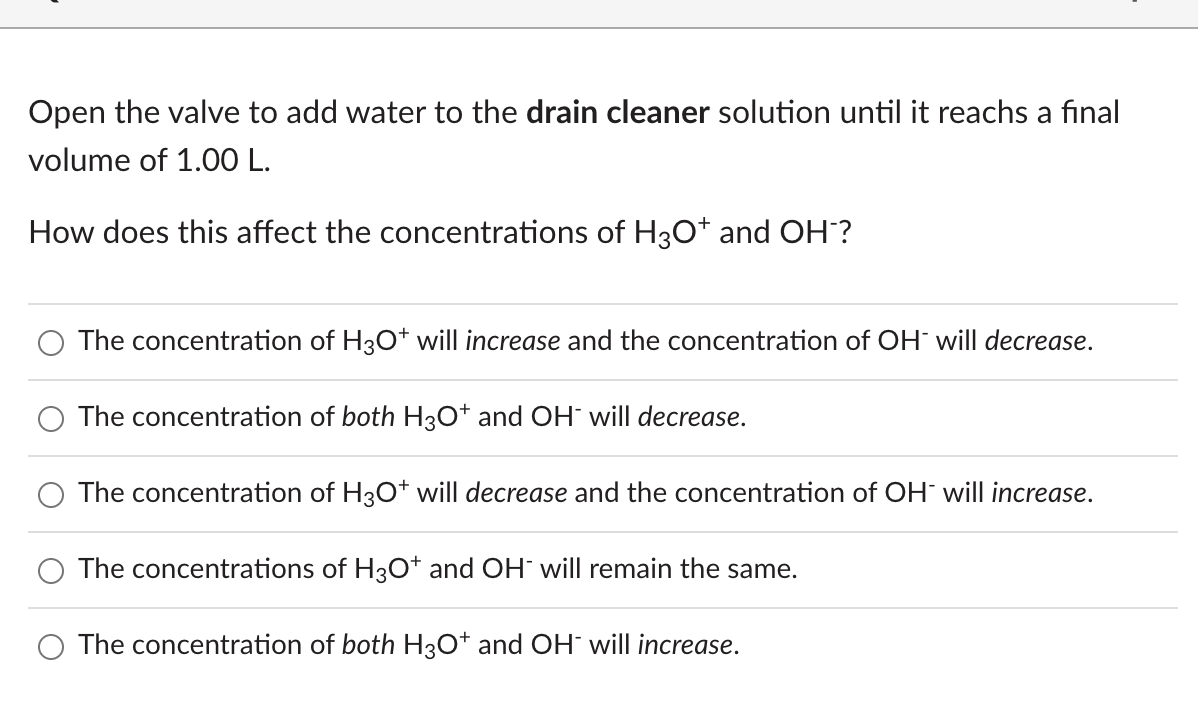Select radio for concentrations remain the same
The width and height of the screenshot is (1198, 718).
click(x=51, y=571)
